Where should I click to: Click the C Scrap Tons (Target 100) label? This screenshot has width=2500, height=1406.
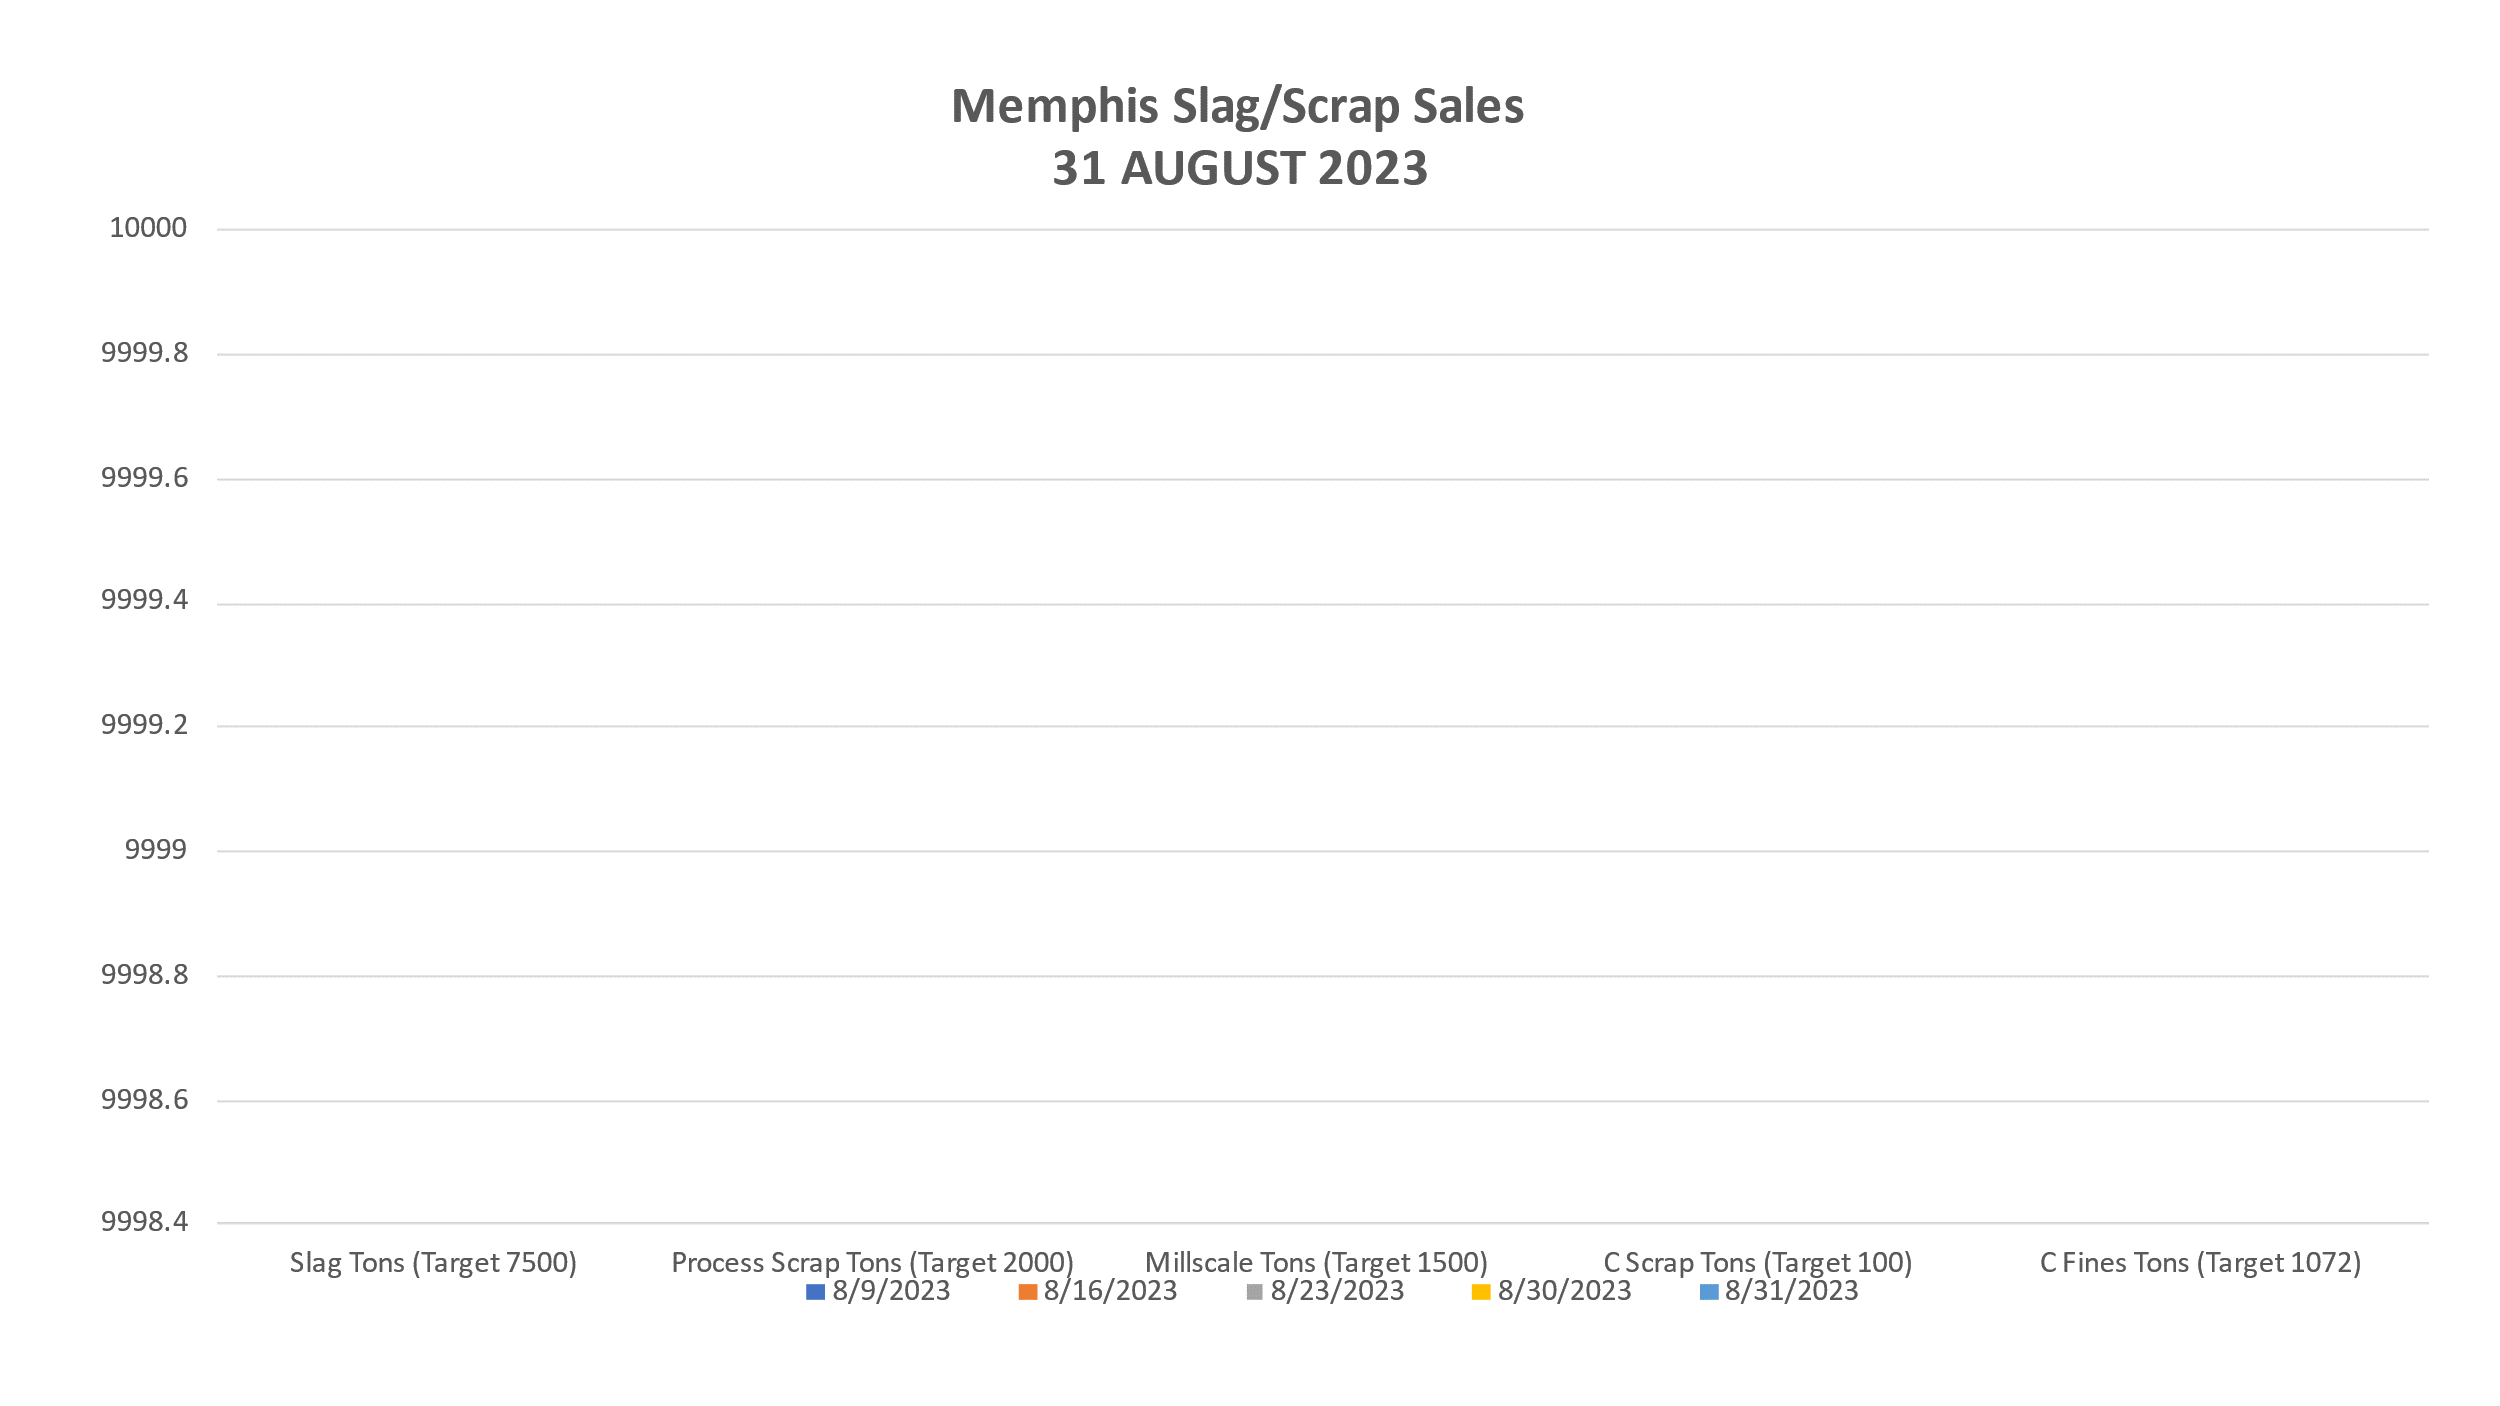coord(1757,1262)
